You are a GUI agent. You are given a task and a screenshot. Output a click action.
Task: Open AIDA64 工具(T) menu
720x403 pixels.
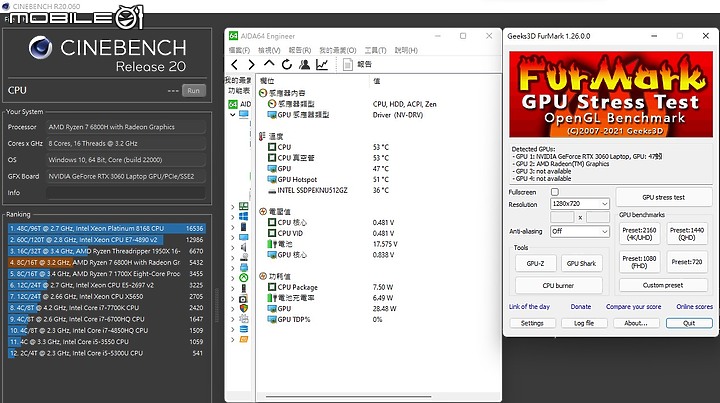(x=376, y=50)
